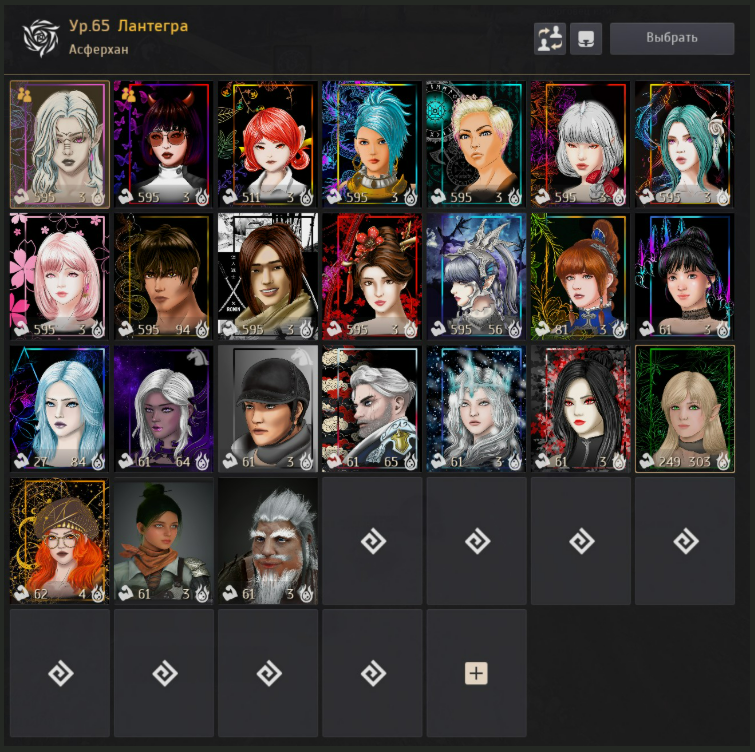Image resolution: width=755 pixels, height=752 pixels.
Task: Click the character swap icon button
Action: click(x=550, y=39)
